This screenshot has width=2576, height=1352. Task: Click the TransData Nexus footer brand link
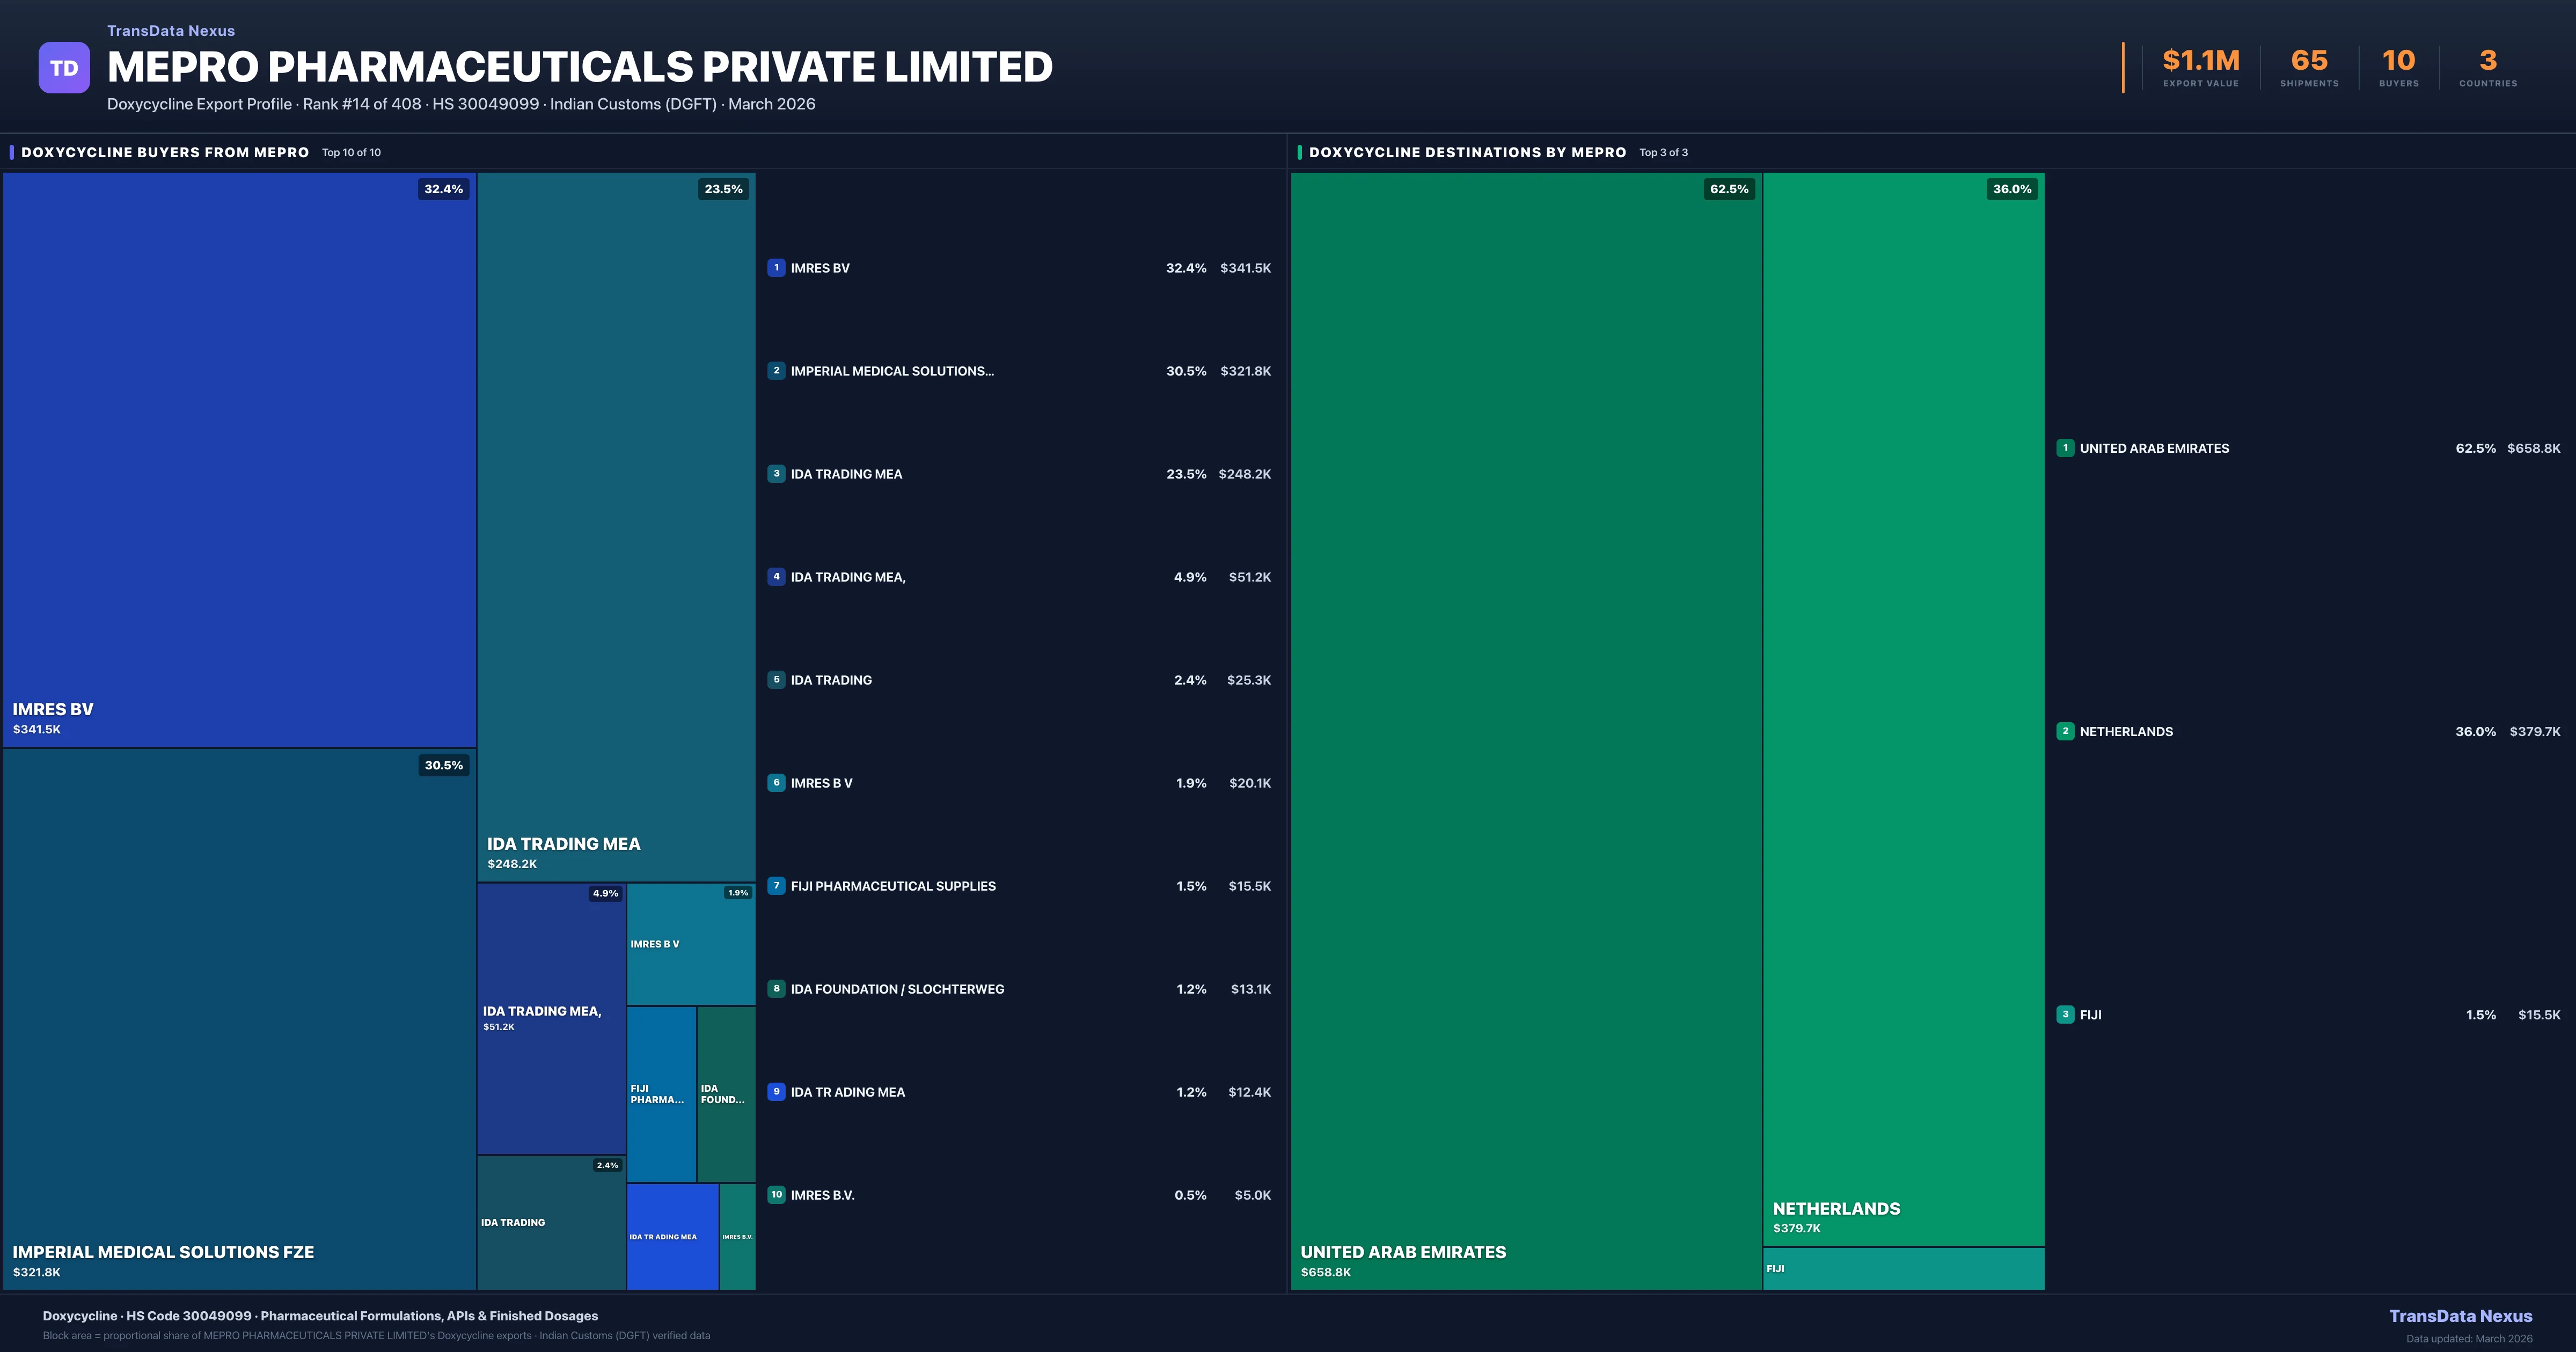[x=2460, y=1316]
